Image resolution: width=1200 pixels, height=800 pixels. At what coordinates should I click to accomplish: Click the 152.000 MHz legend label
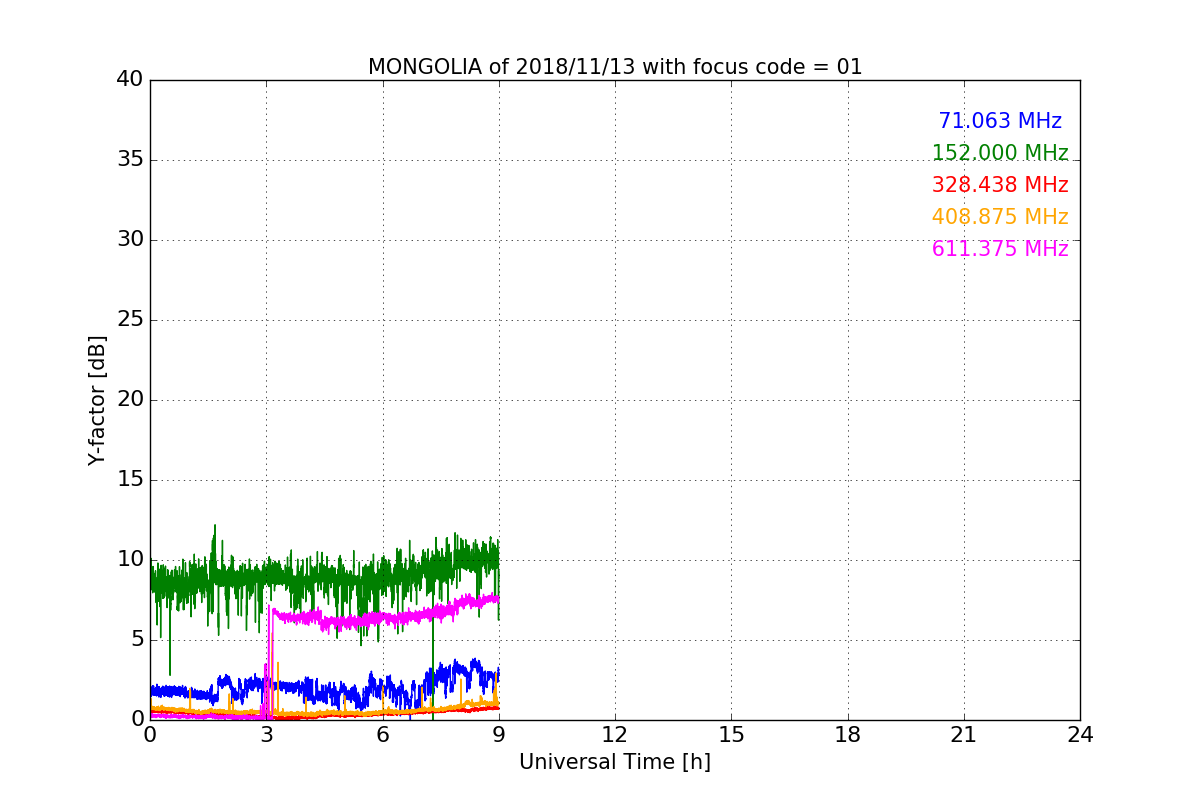pyautogui.click(x=1000, y=153)
